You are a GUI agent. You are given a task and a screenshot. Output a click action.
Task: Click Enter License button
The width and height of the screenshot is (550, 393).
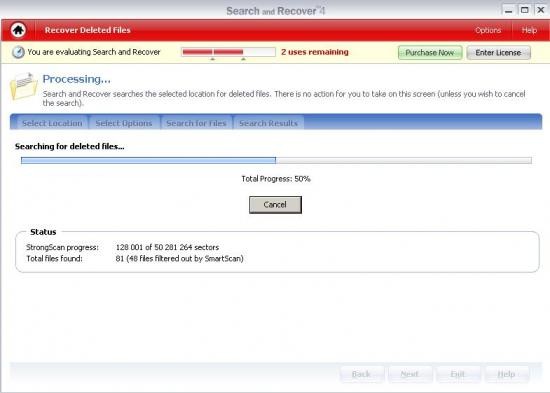(x=498, y=53)
